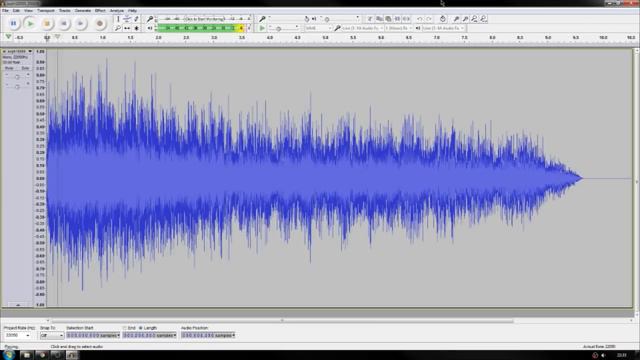Select the Draw (pencil) tool
The width and height of the screenshot is (640, 360).
[136, 19]
